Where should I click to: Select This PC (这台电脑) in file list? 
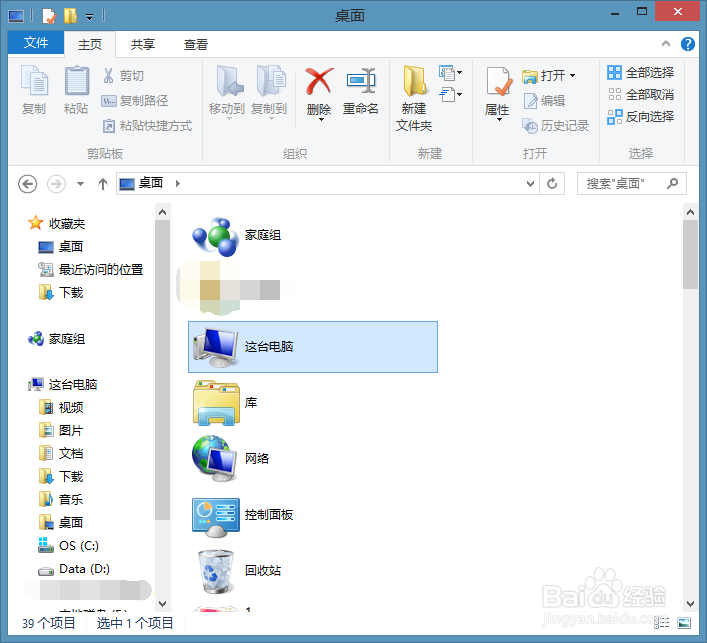tap(313, 347)
